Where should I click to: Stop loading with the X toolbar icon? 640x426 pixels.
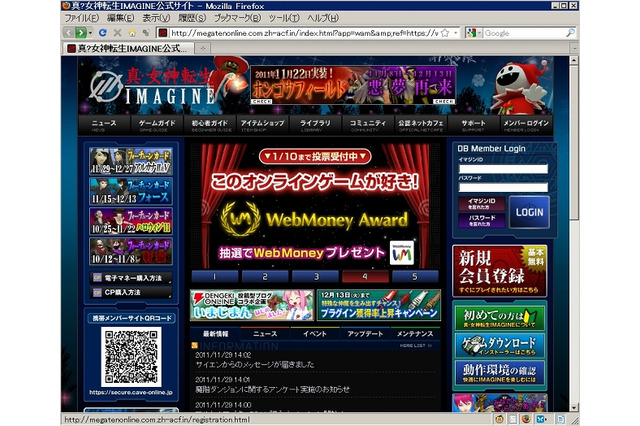pyautogui.click(x=118, y=33)
